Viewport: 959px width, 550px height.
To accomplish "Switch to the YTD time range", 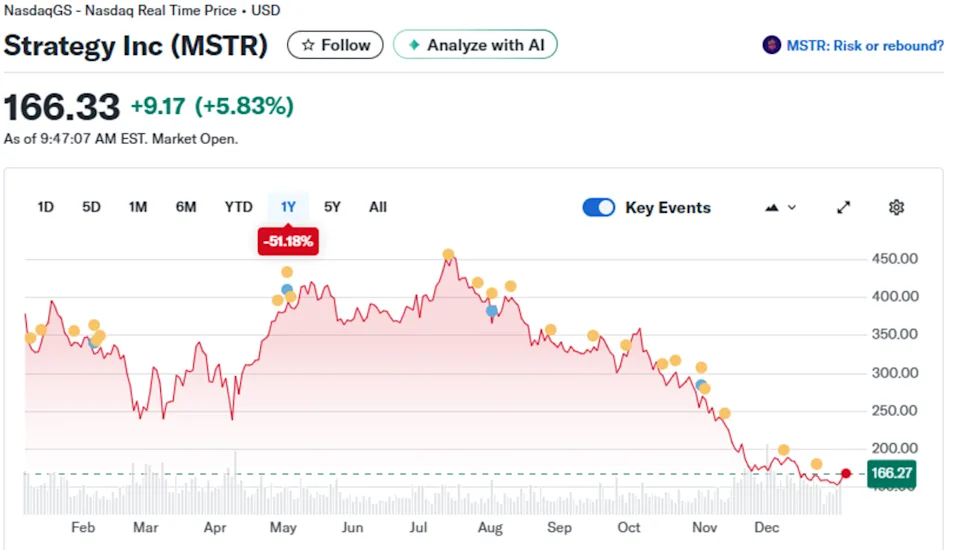I will 238,207.
